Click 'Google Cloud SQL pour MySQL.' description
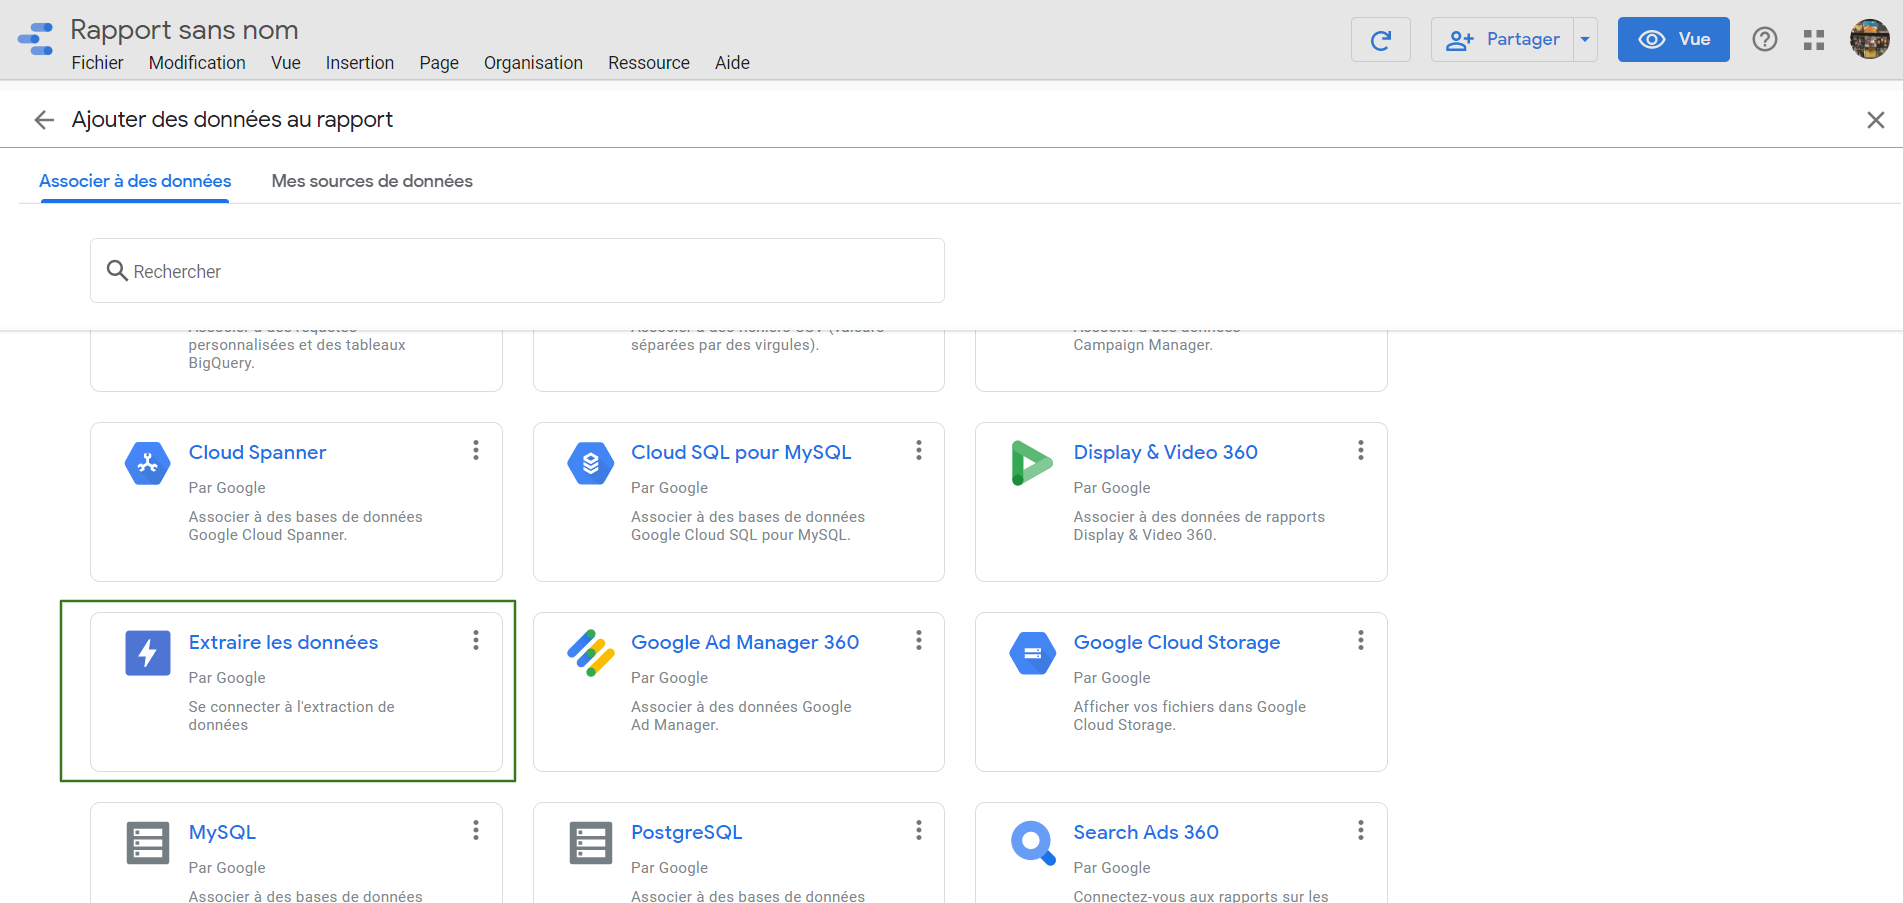The height and width of the screenshot is (903, 1903). [740, 535]
